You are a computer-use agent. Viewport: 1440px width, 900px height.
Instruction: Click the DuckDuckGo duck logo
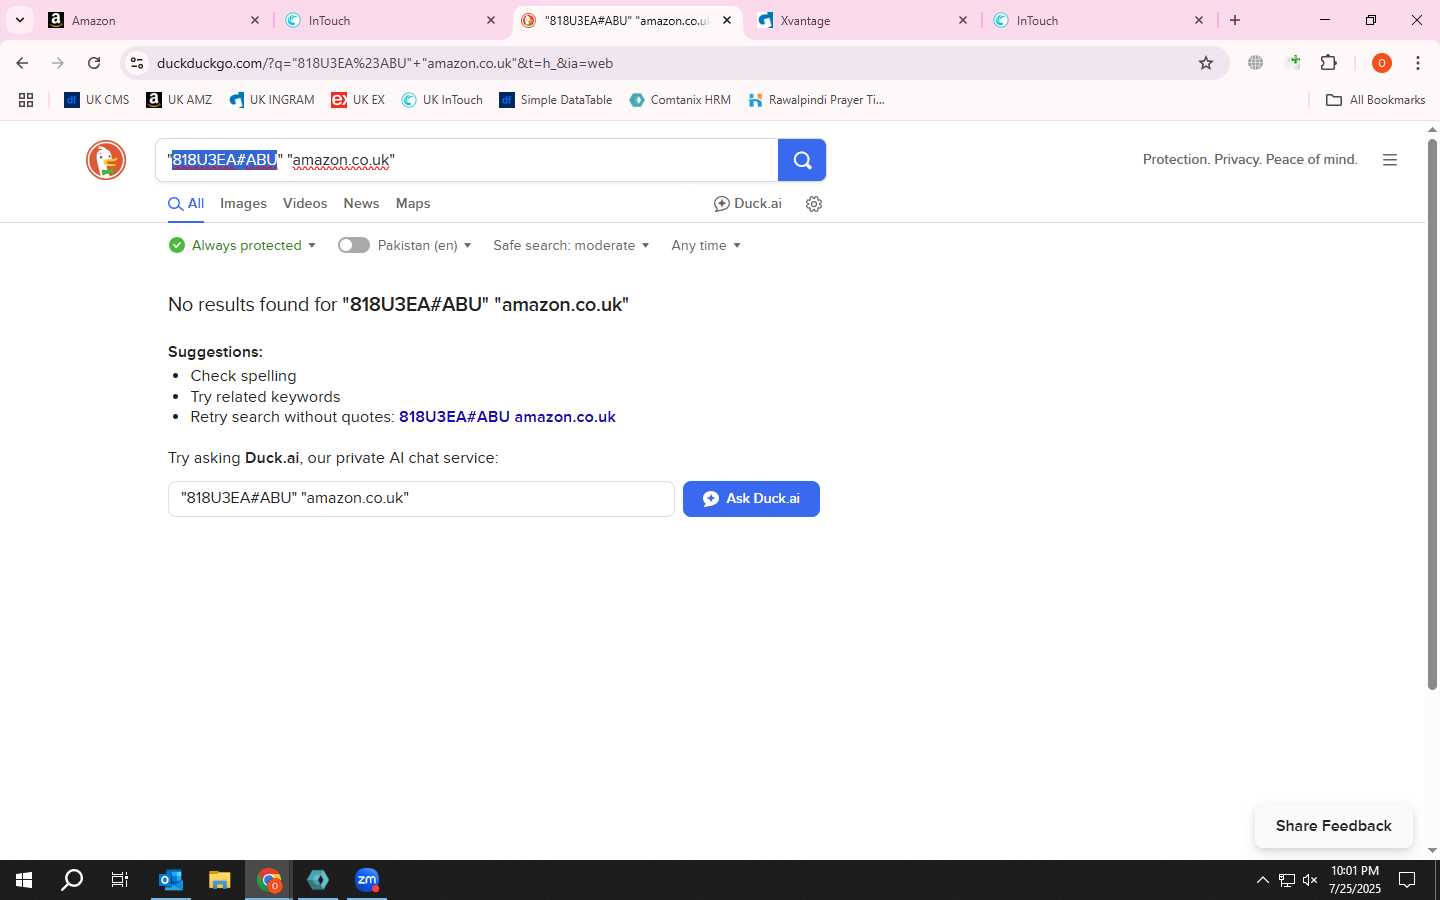point(106,160)
